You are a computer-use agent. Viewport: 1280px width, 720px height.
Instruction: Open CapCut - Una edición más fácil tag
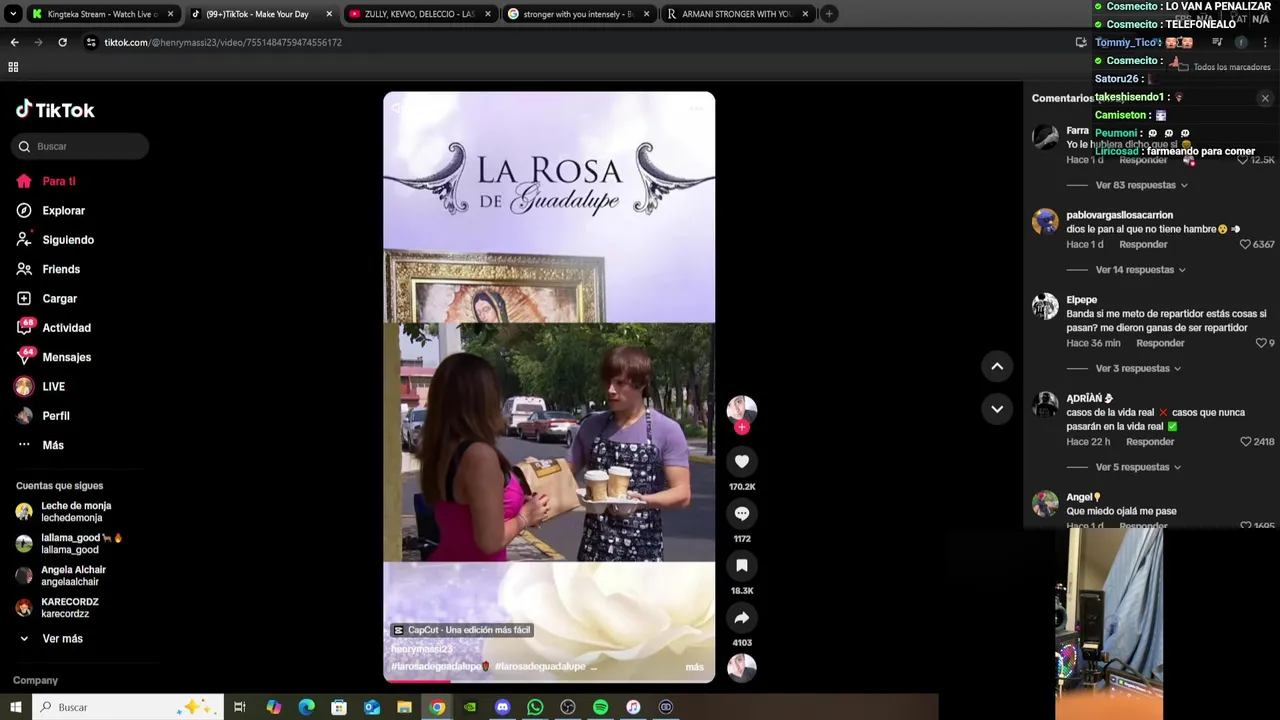pyautogui.click(x=462, y=630)
